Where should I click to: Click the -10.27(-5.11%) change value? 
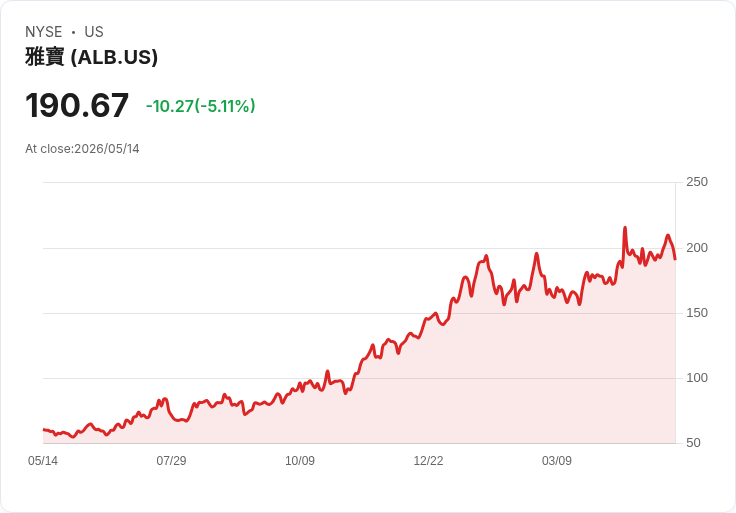tap(200, 106)
